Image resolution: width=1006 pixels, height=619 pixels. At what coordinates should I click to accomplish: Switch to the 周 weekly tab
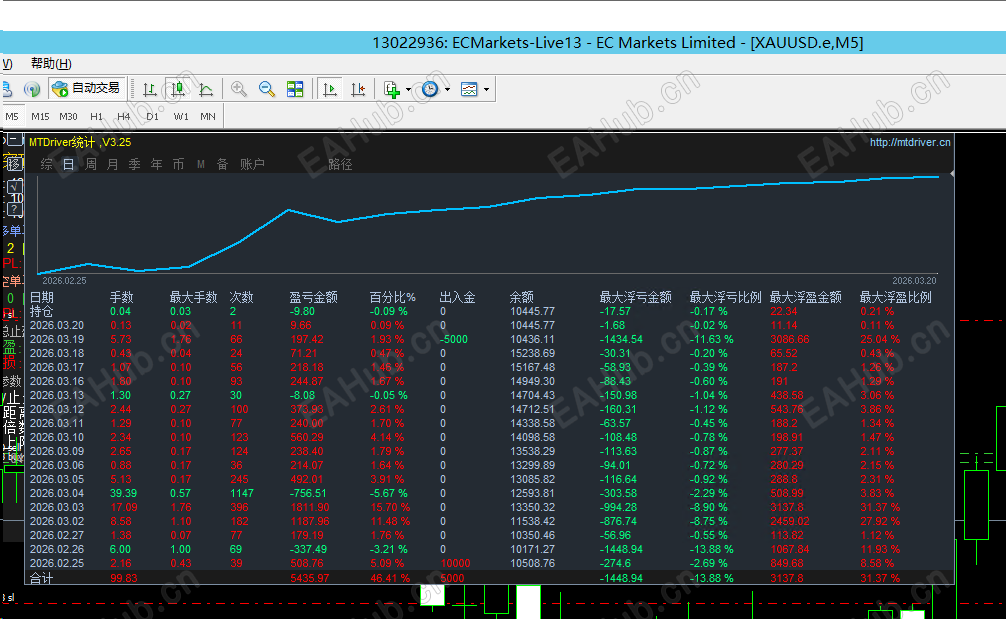[x=90, y=164]
